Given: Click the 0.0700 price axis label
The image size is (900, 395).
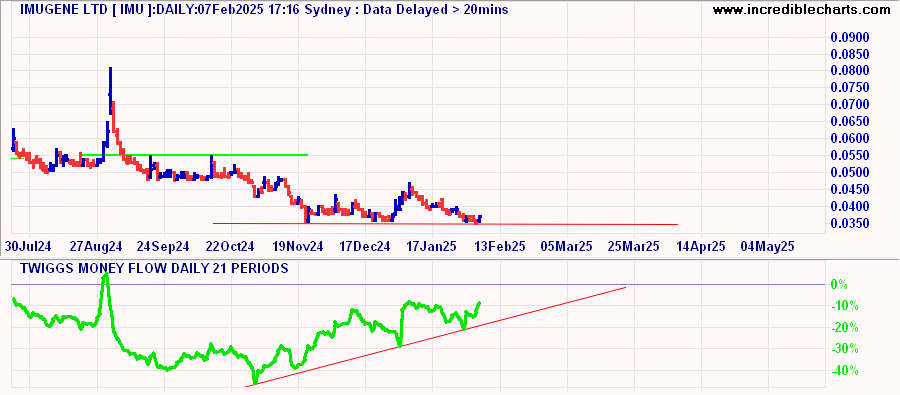Looking at the screenshot, I should click(x=850, y=105).
